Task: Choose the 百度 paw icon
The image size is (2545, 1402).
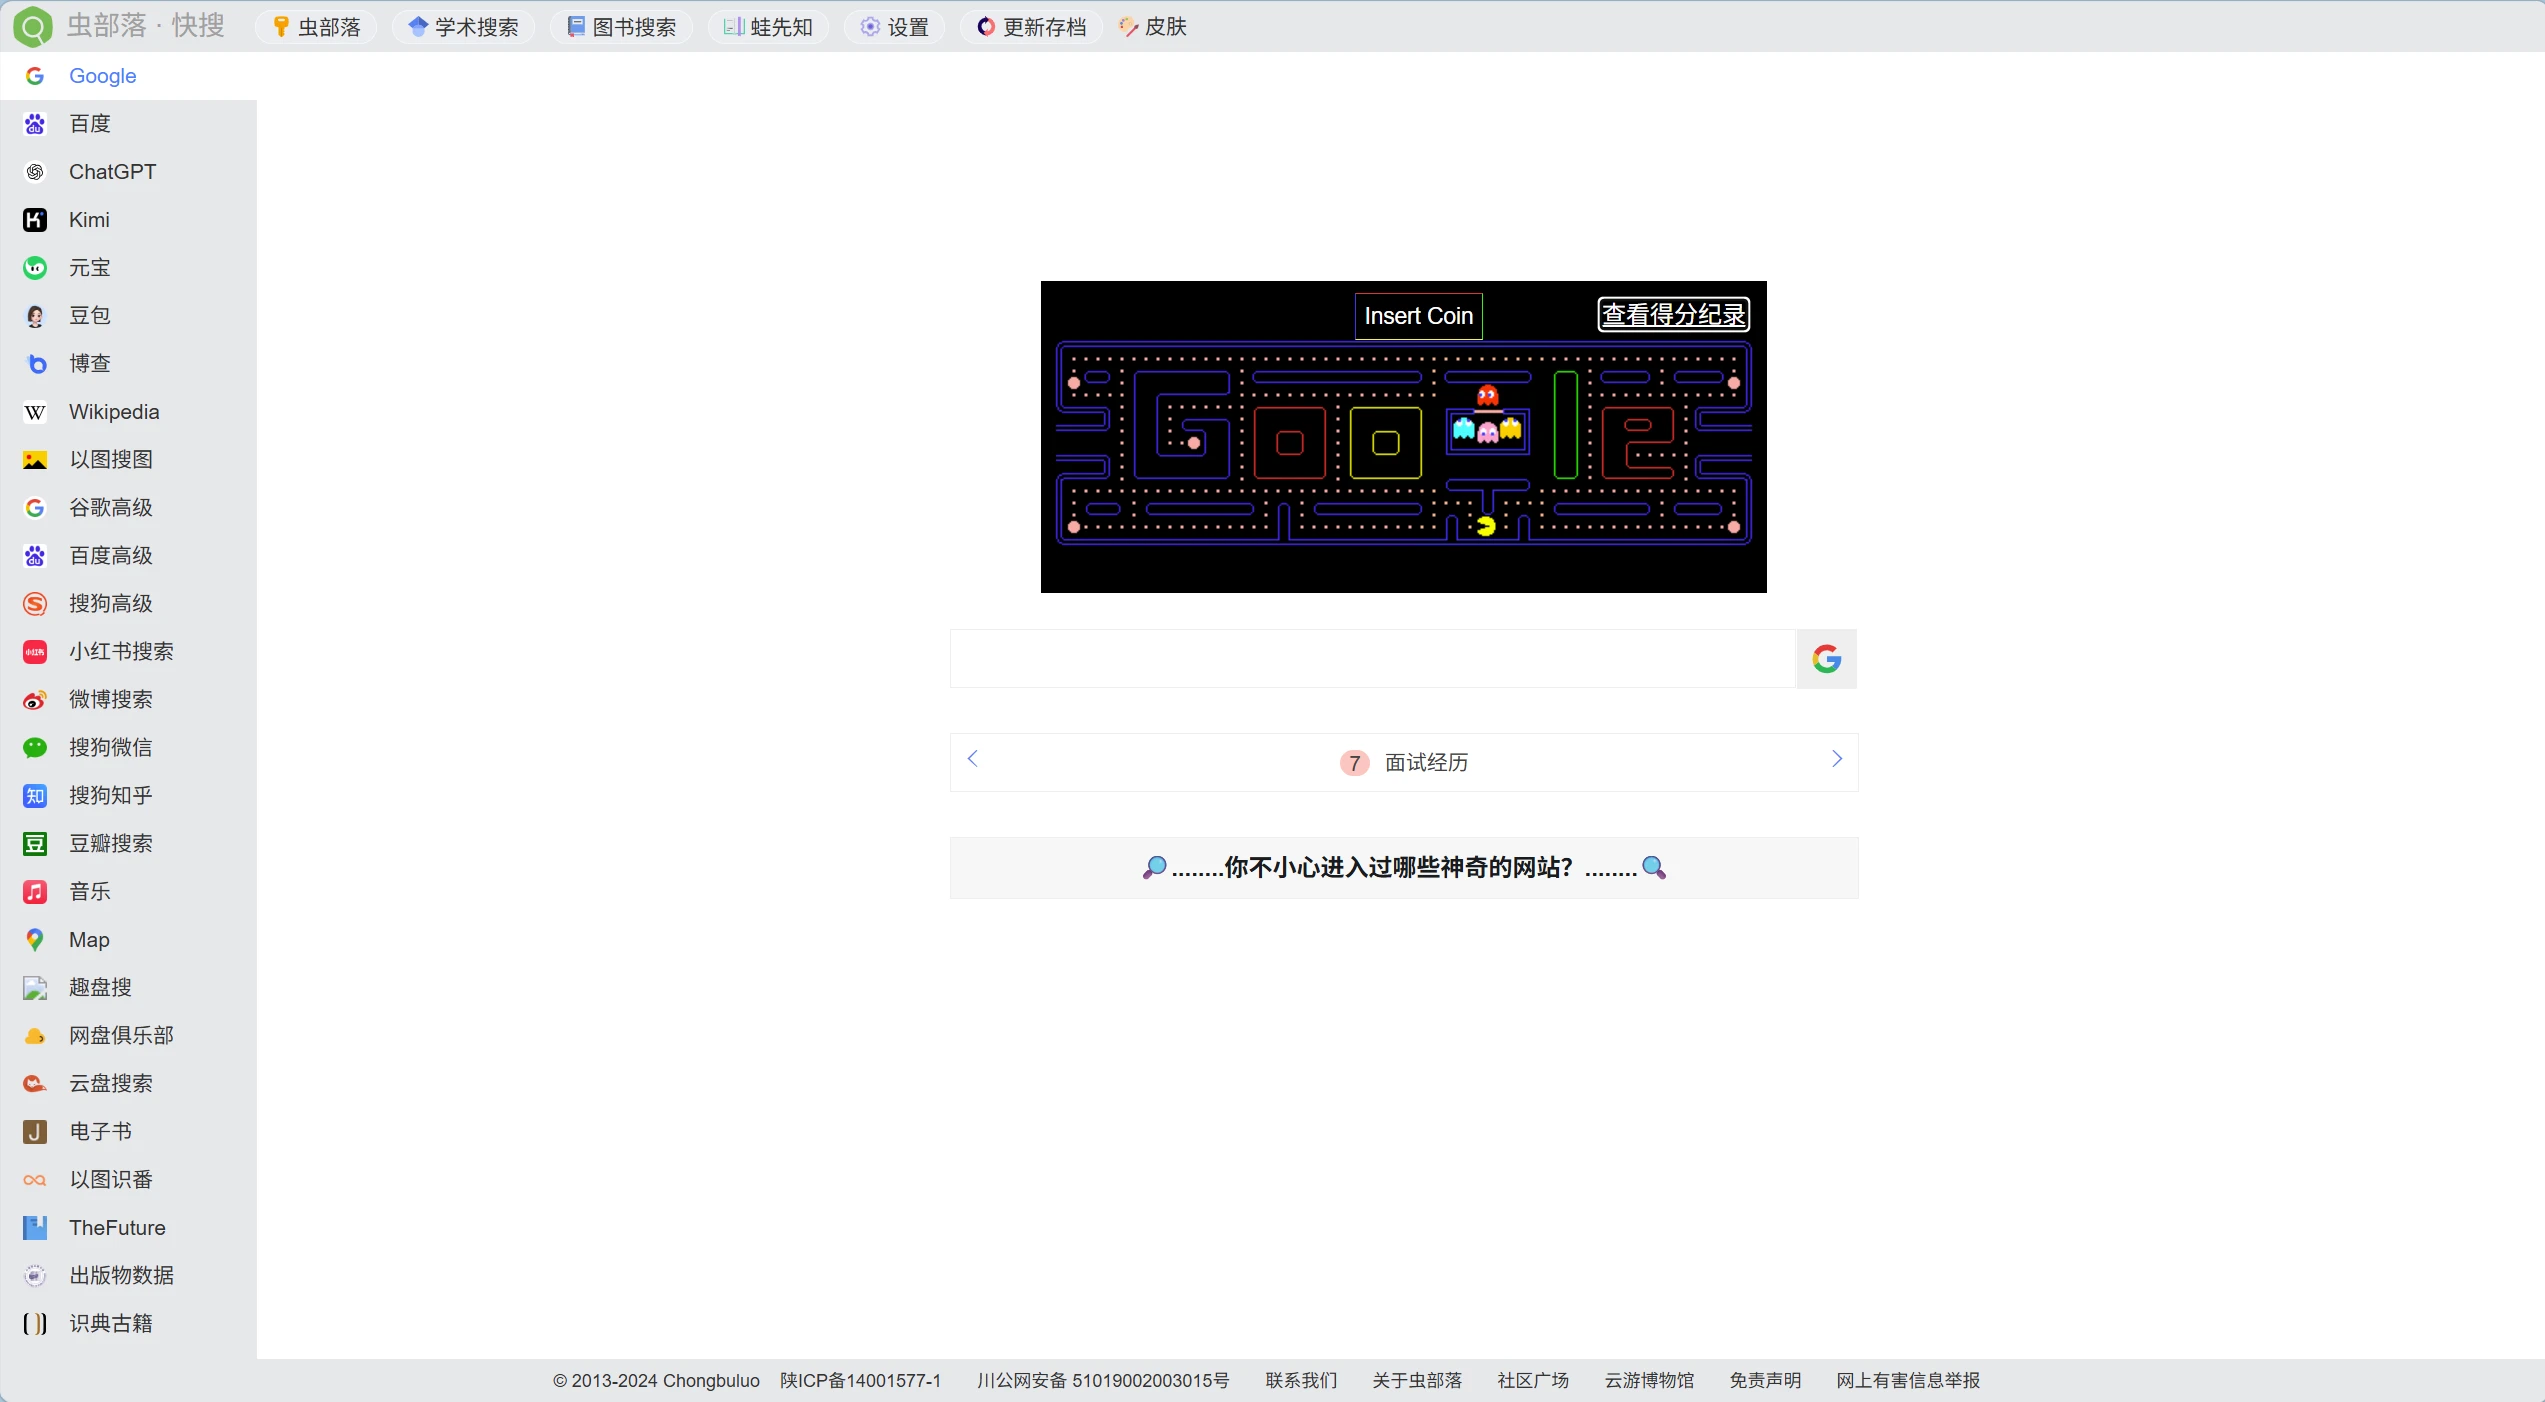Action: (x=35, y=124)
